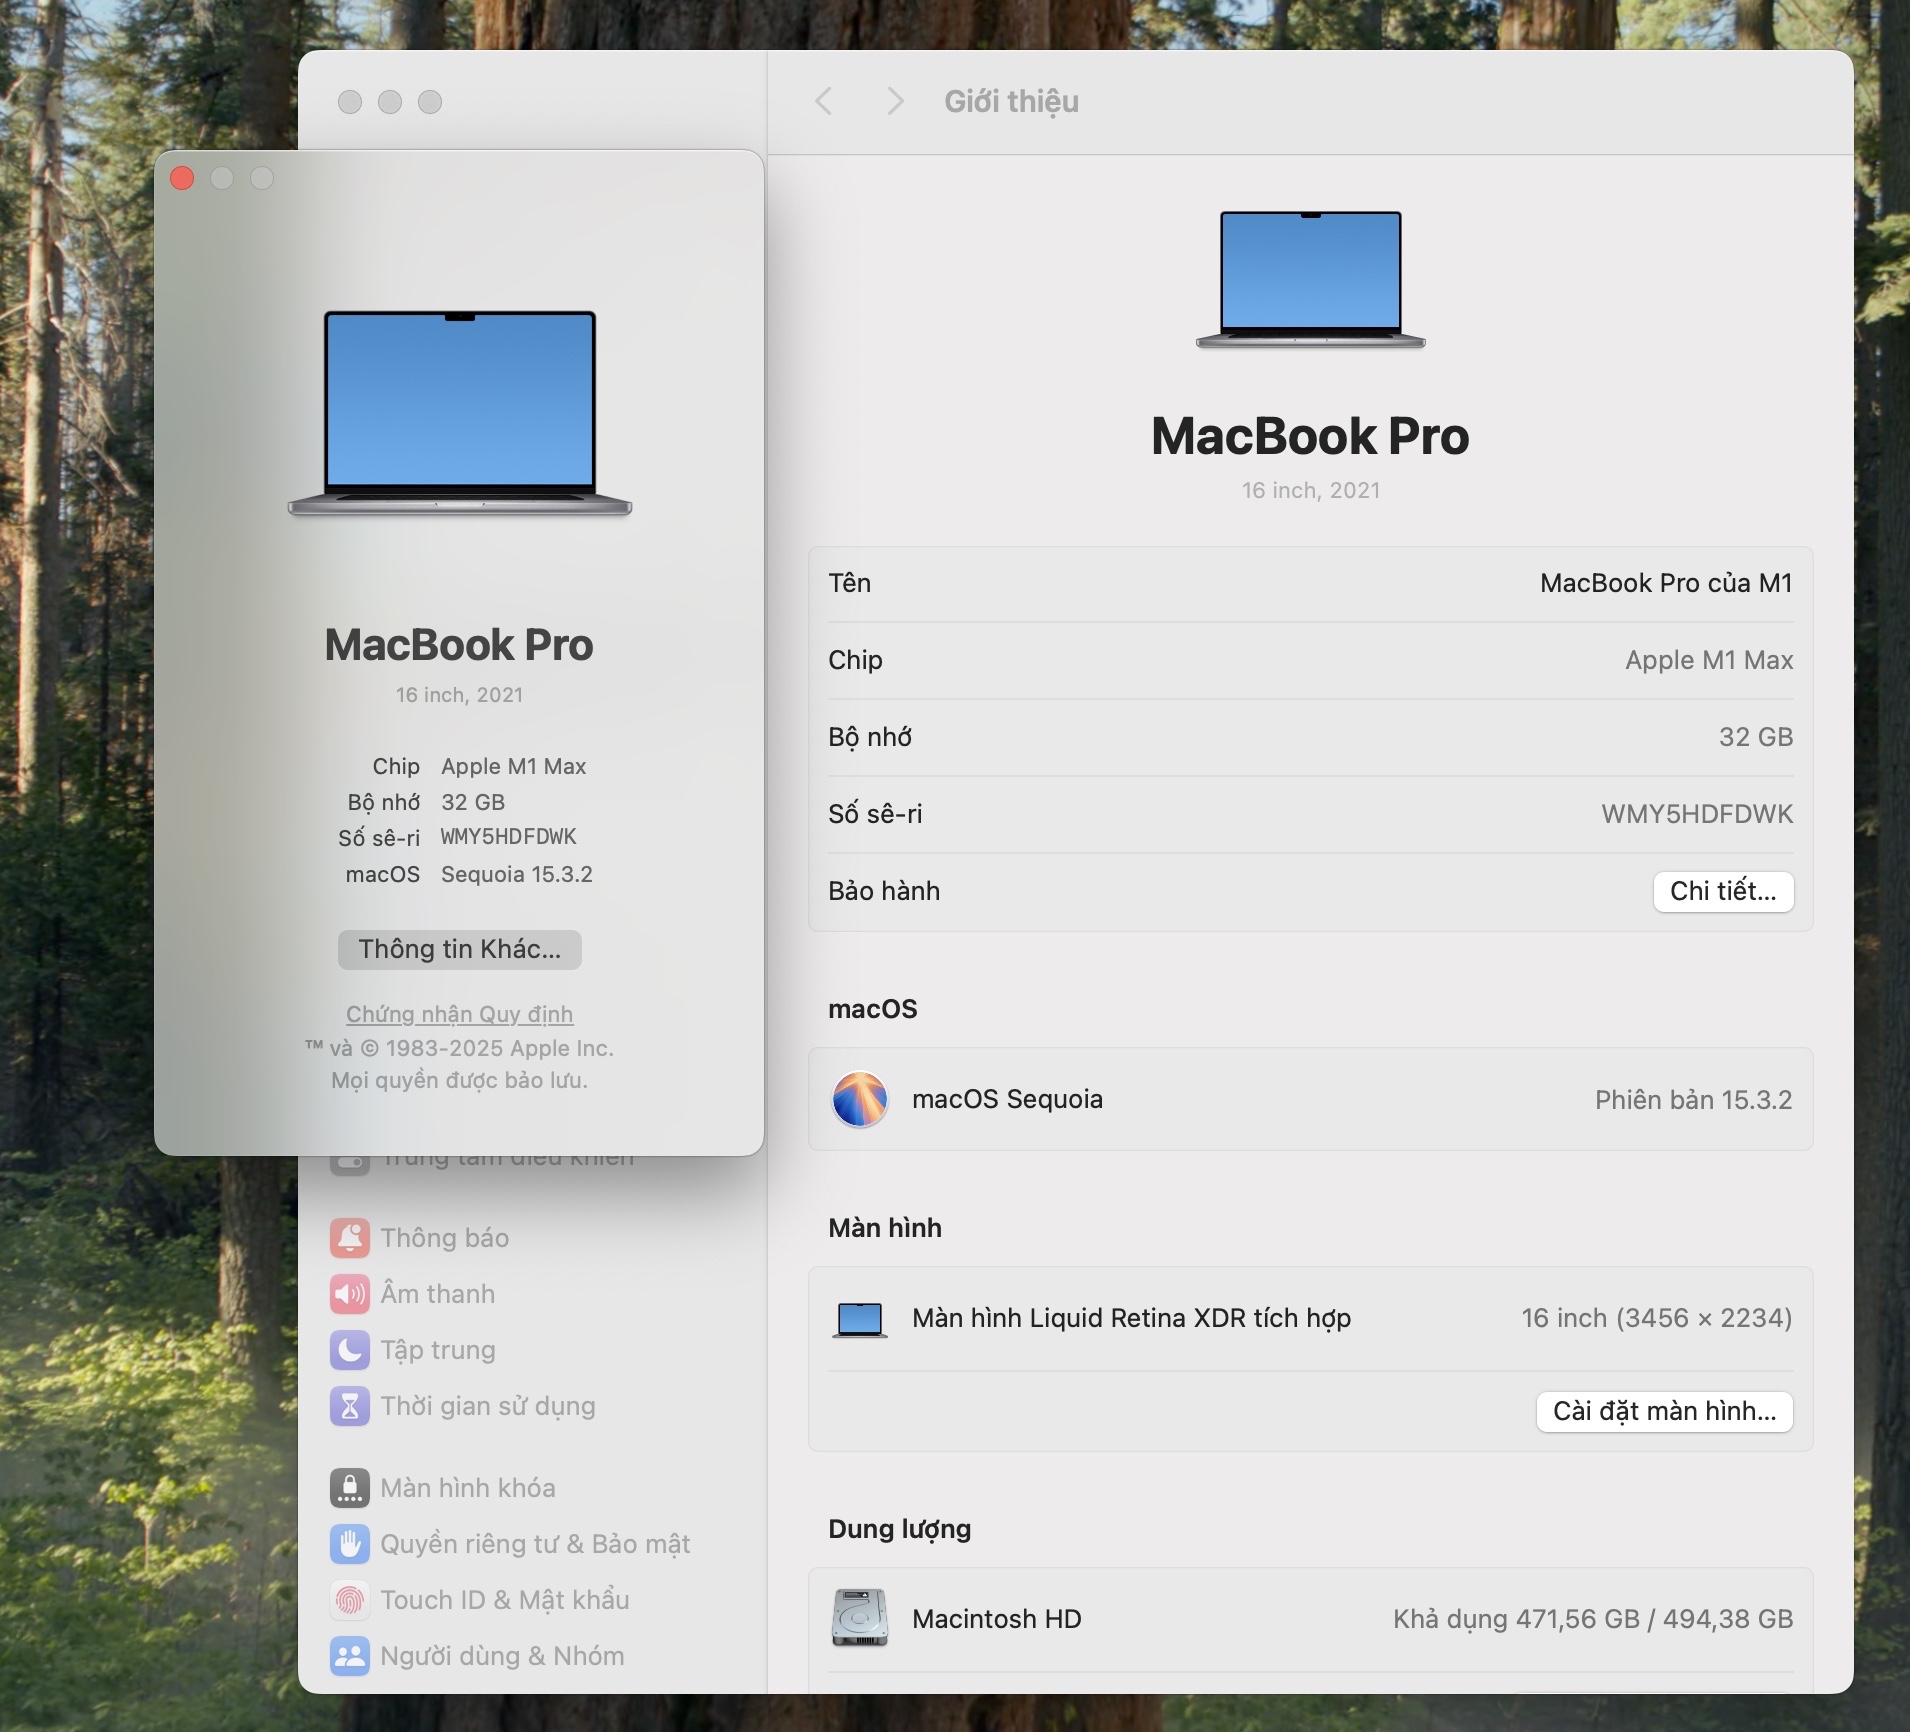
Task: Click the MacBook Pro image in About window
Action: 460,413
